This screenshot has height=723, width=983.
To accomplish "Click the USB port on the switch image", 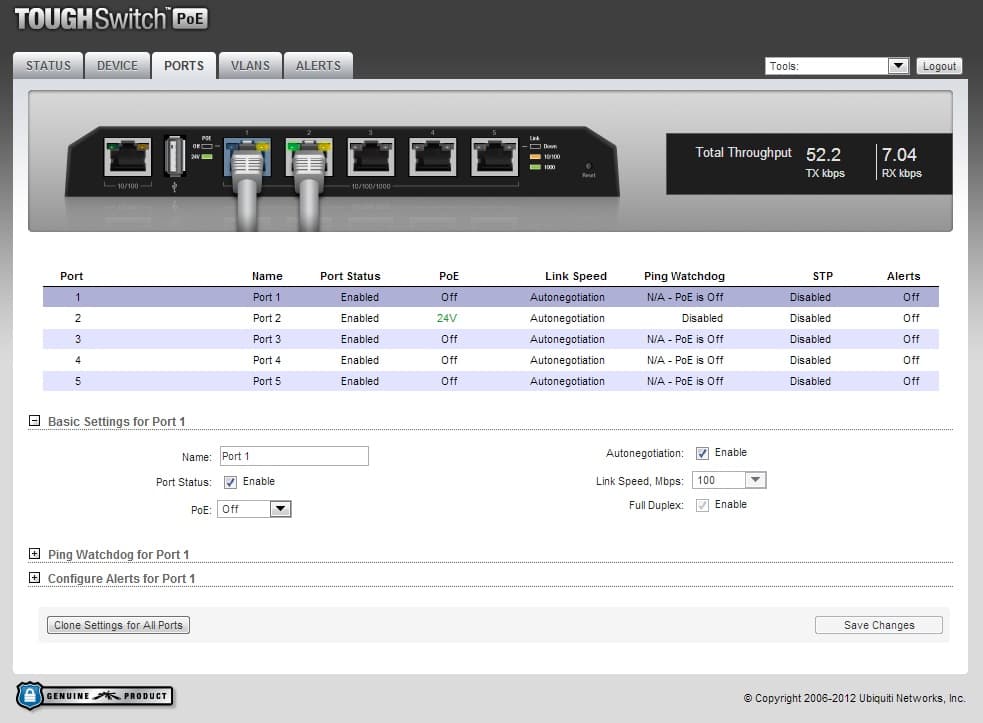I will coord(174,156).
